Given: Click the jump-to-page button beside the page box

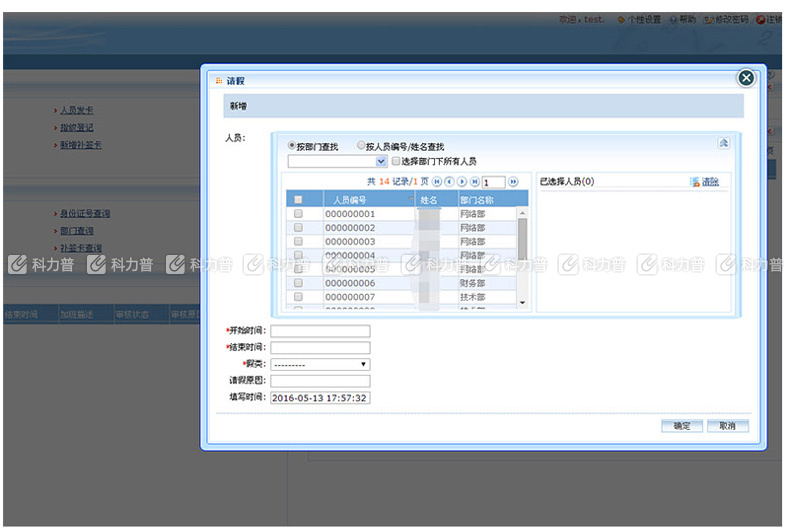Looking at the screenshot, I should (x=513, y=181).
